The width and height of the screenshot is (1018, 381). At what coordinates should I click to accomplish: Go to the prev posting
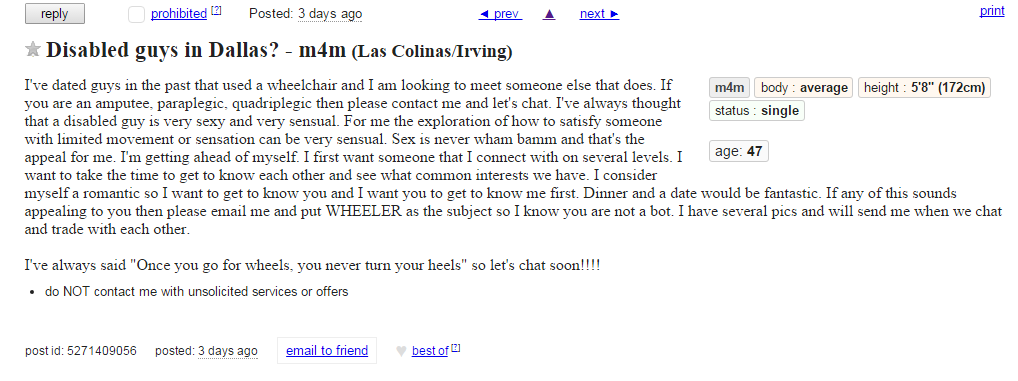[500, 14]
